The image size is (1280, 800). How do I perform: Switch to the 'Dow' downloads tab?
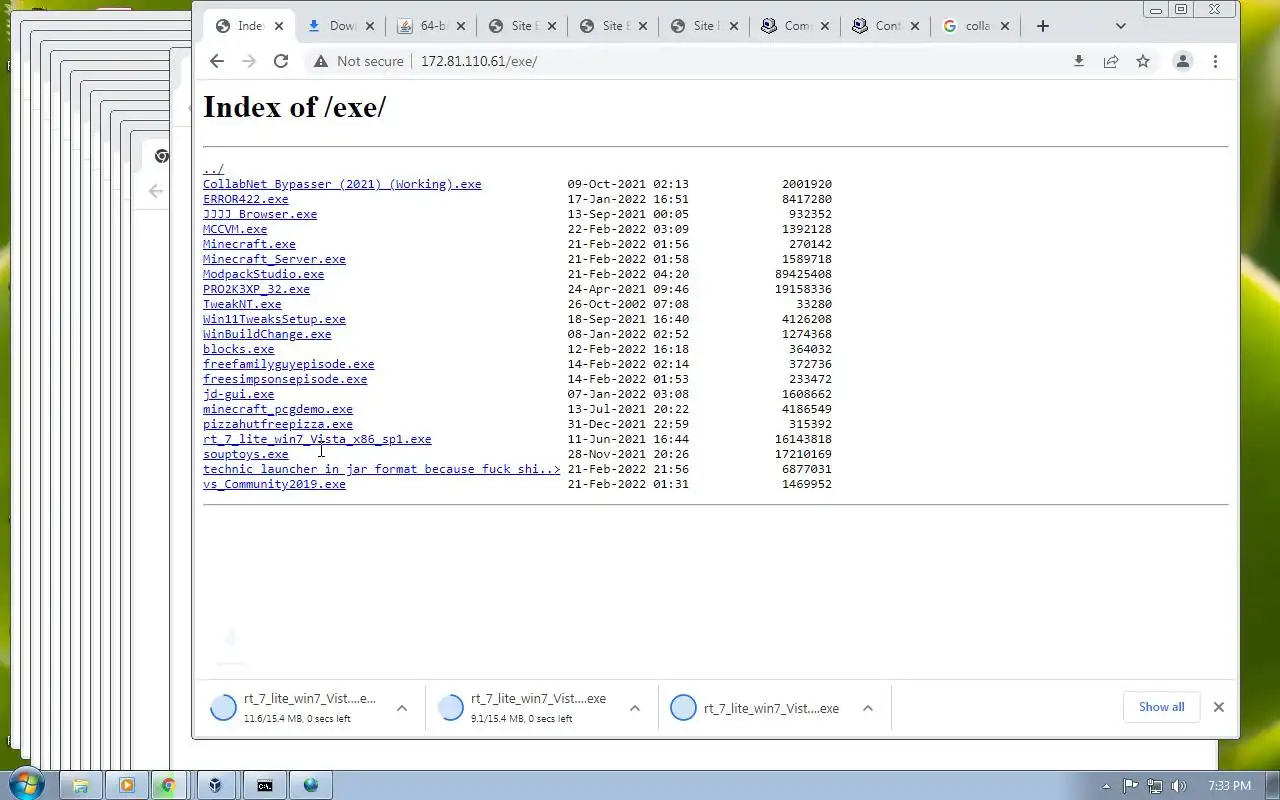[340, 26]
